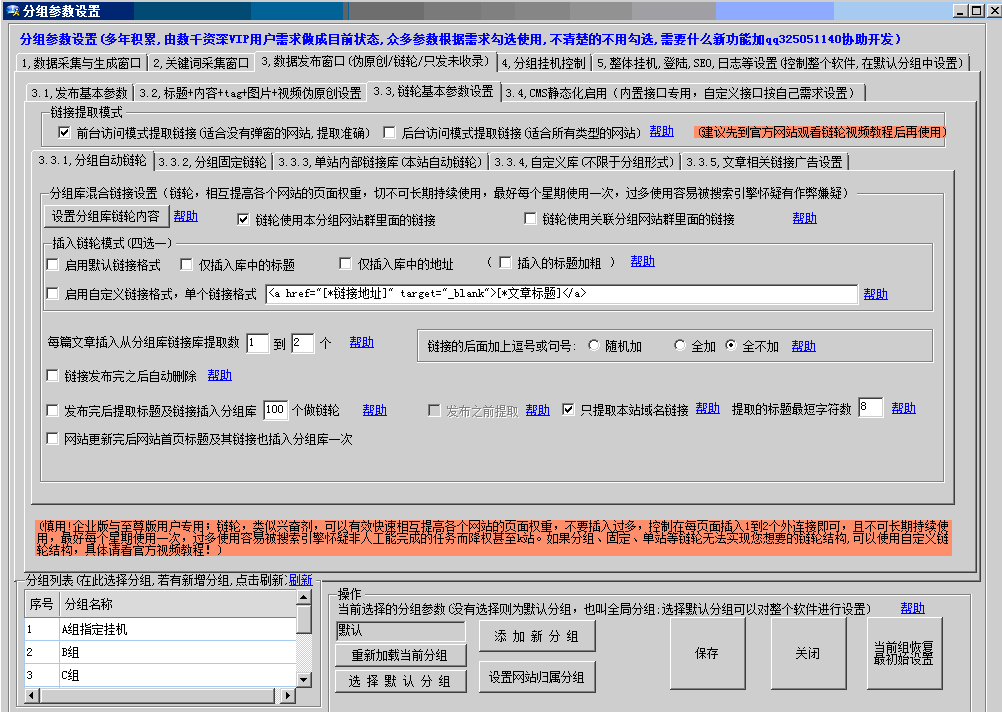Click 选择默认分组 button

pos(400,681)
